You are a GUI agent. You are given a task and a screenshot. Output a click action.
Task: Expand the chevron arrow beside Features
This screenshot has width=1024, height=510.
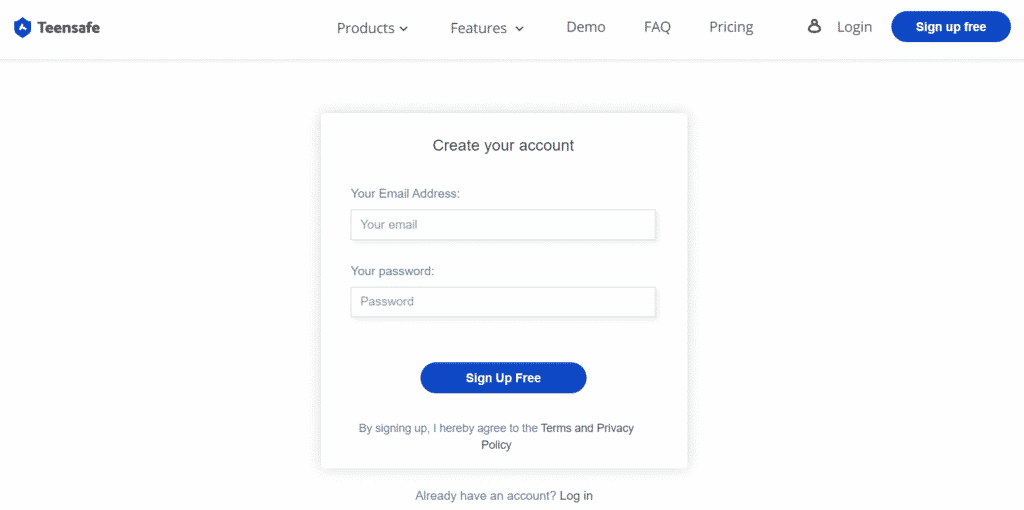(519, 29)
